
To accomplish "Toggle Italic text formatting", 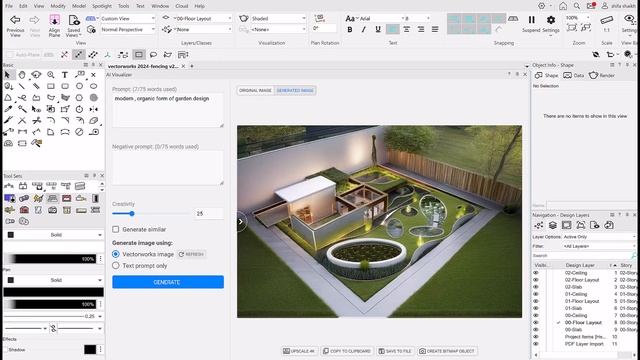I will click(x=364, y=29).
